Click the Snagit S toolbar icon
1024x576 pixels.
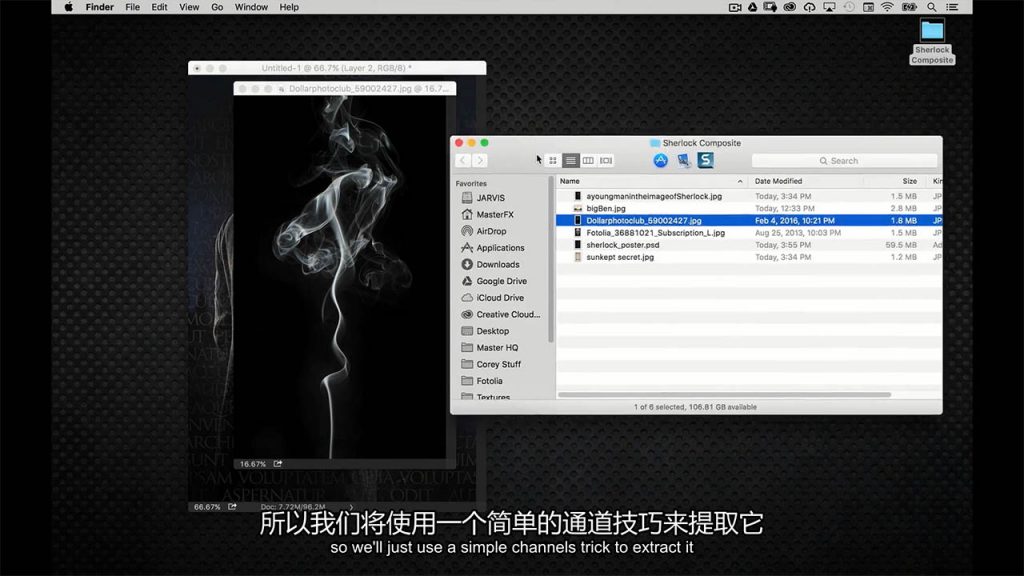coord(705,160)
